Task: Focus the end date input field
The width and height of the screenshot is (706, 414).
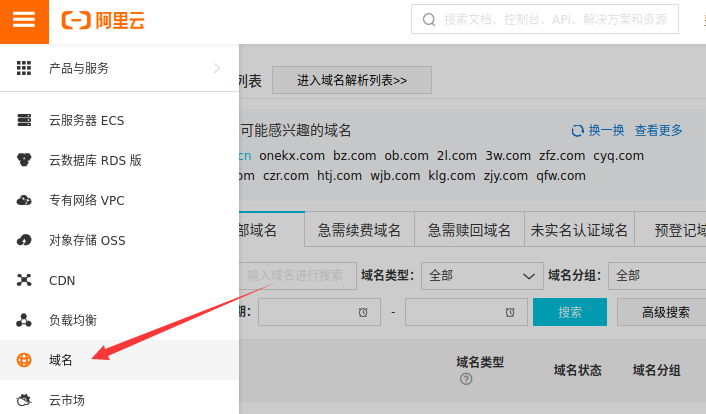Action: coord(466,312)
